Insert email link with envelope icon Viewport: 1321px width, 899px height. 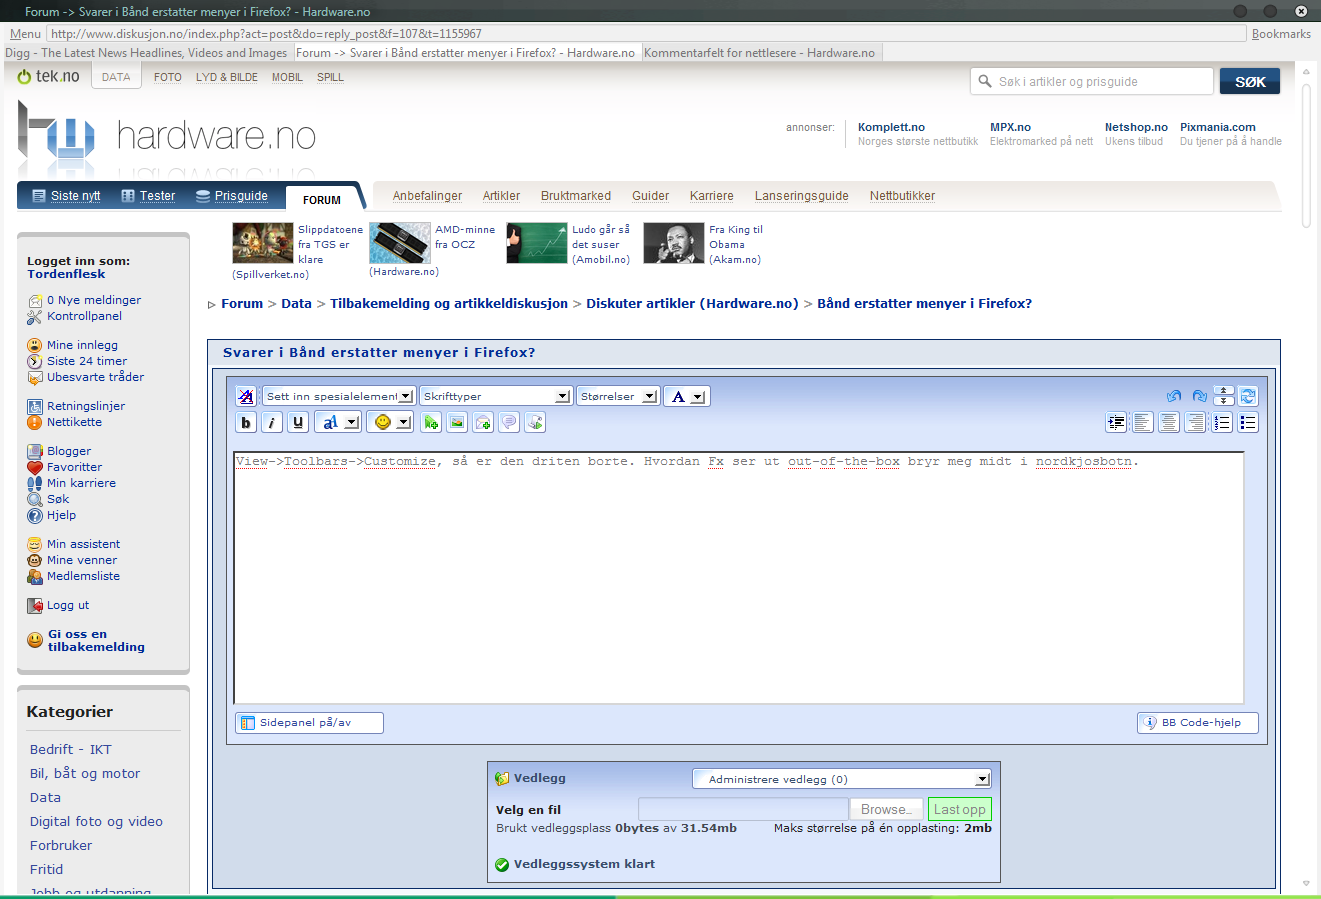[x=483, y=422]
